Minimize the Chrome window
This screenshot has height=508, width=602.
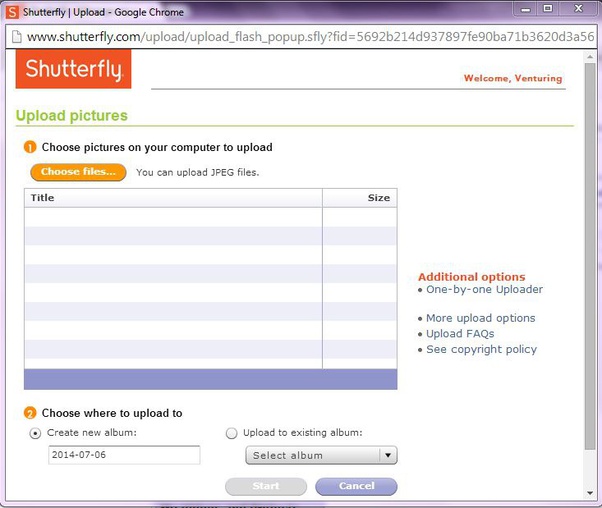point(526,9)
